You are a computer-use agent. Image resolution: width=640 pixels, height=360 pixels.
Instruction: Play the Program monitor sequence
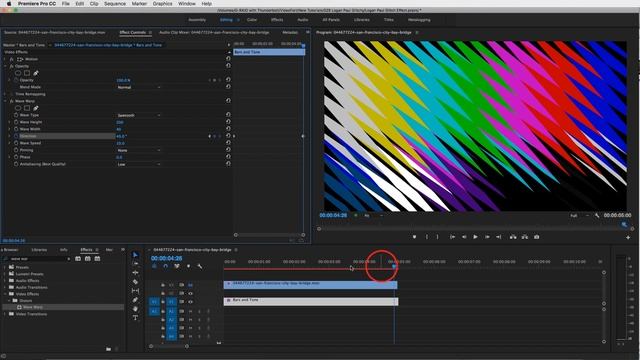point(476,237)
